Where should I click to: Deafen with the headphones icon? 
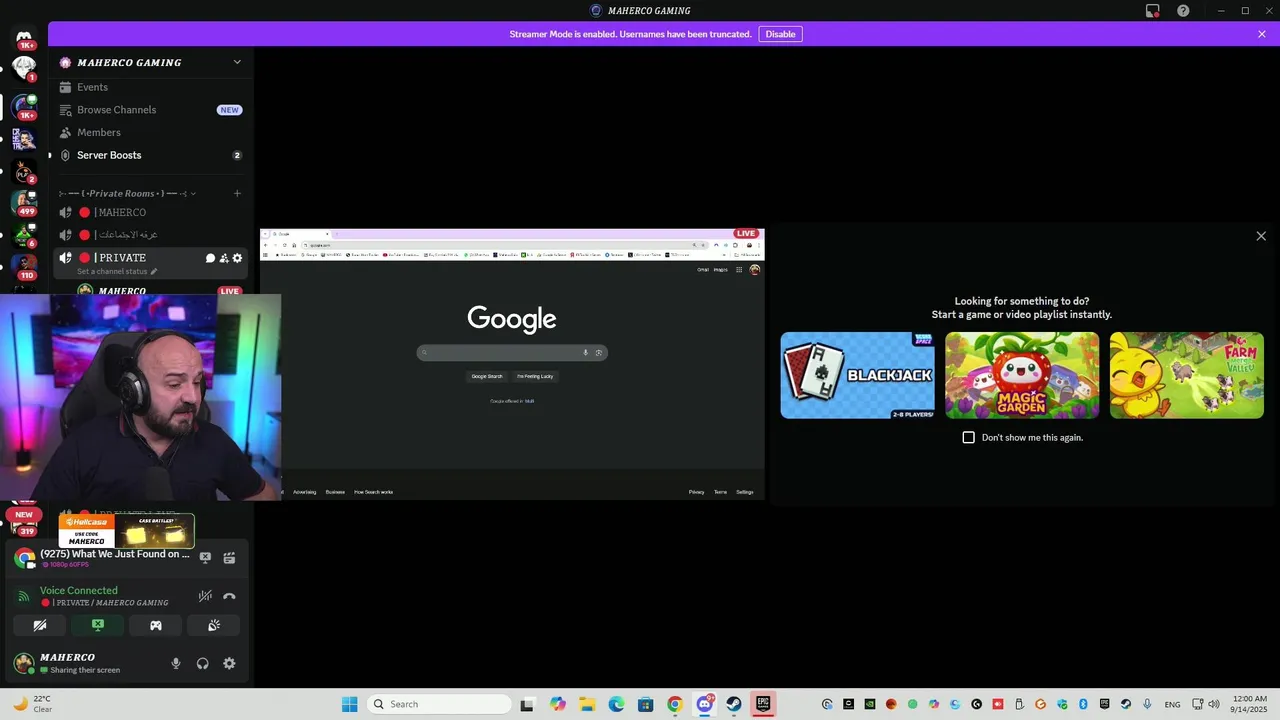coord(202,663)
